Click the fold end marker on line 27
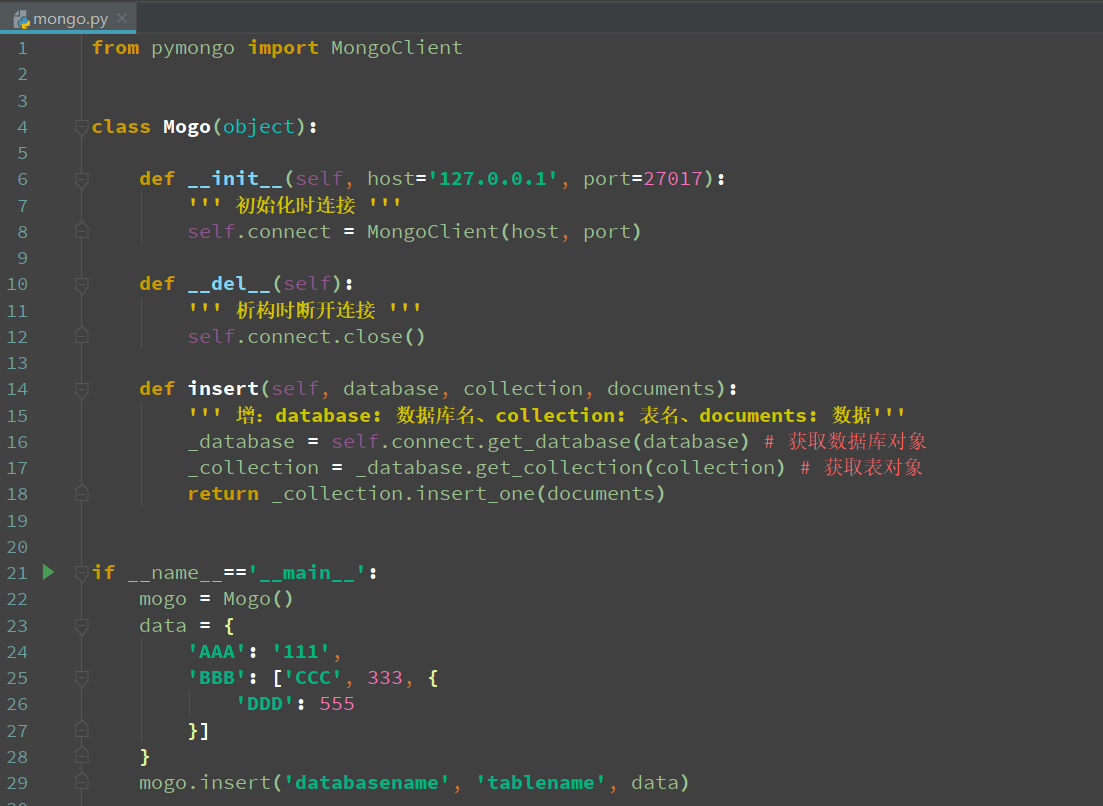This screenshot has width=1103, height=806. coord(82,729)
